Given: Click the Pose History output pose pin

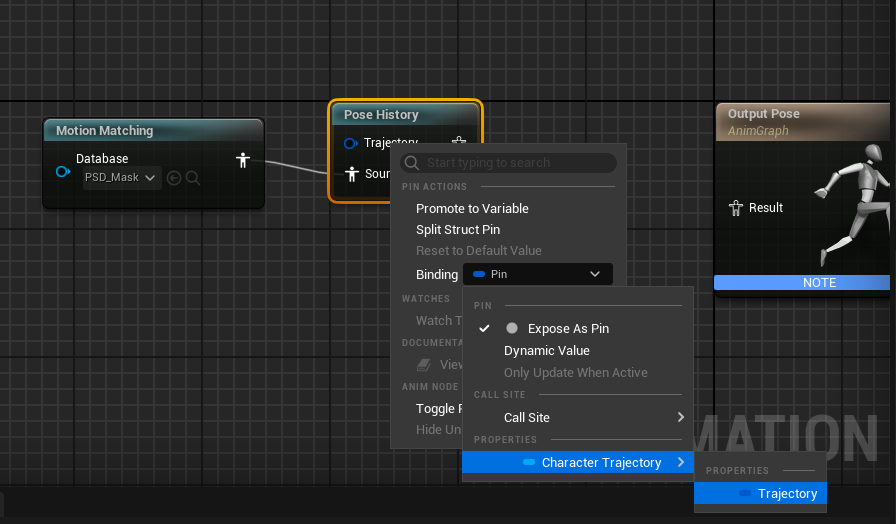Looking at the screenshot, I should point(459,141).
